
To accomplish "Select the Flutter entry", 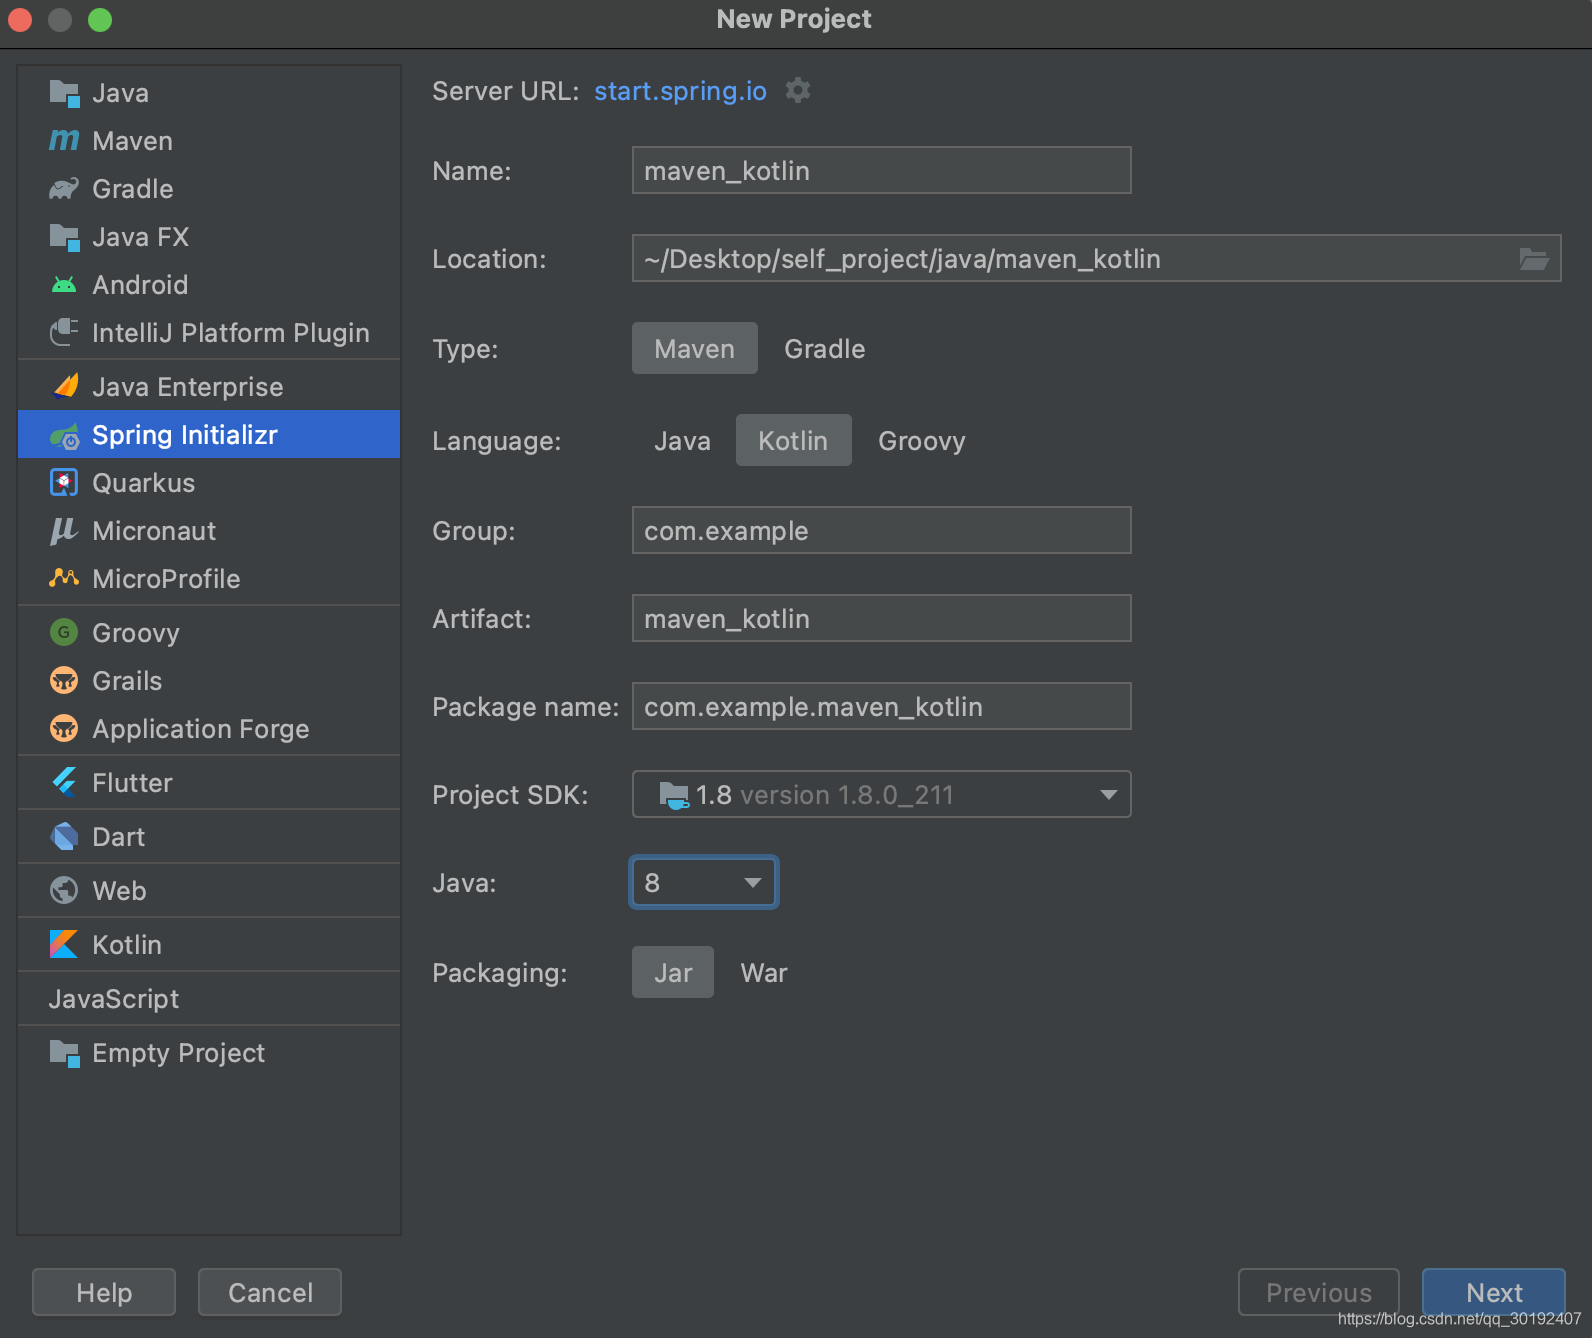I will [209, 782].
